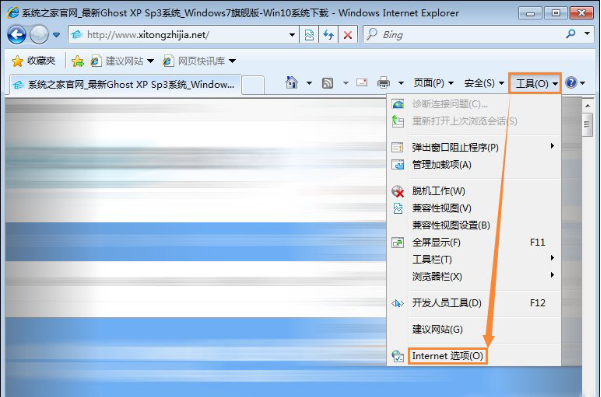601x397 pixels.
Task: Open the 页面(P) menu
Action: (434, 83)
